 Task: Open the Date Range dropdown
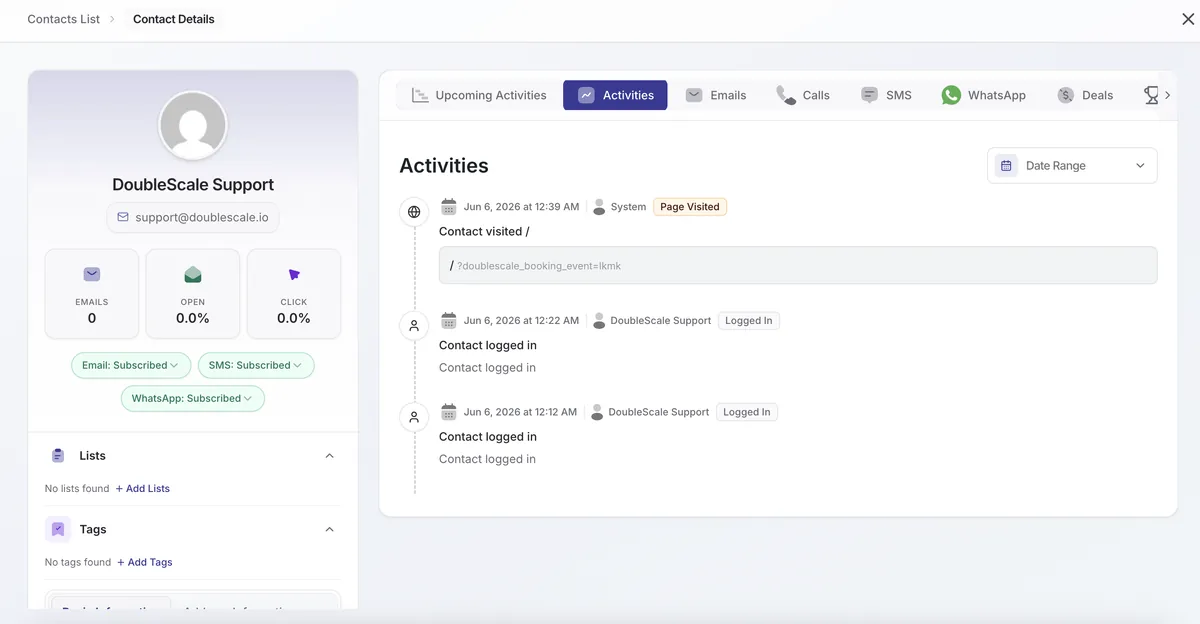click(x=1072, y=166)
